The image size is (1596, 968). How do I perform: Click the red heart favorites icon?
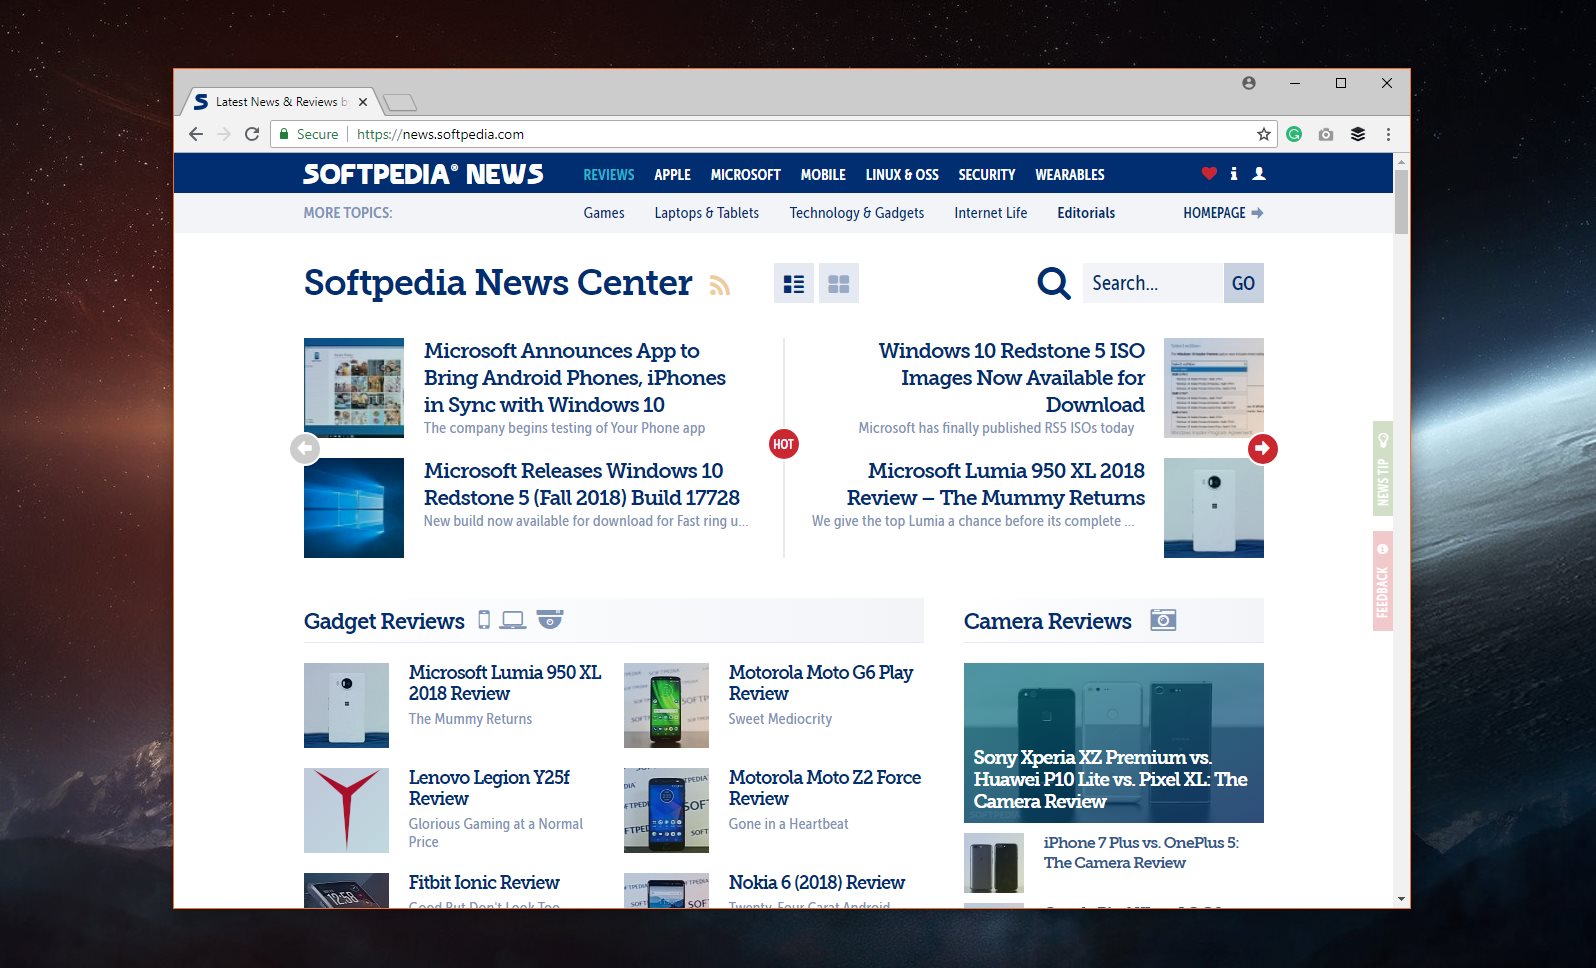1209,174
